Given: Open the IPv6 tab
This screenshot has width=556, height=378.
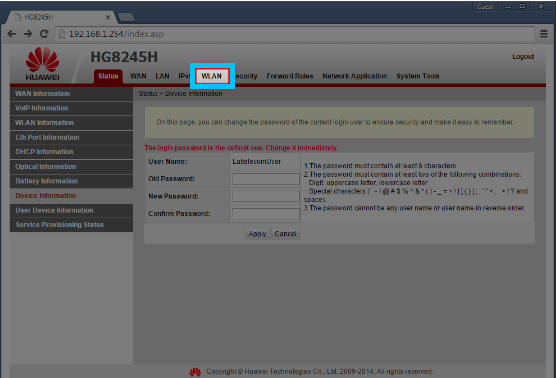Looking at the screenshot, I should pyautogui.click(x=184, y=76).
